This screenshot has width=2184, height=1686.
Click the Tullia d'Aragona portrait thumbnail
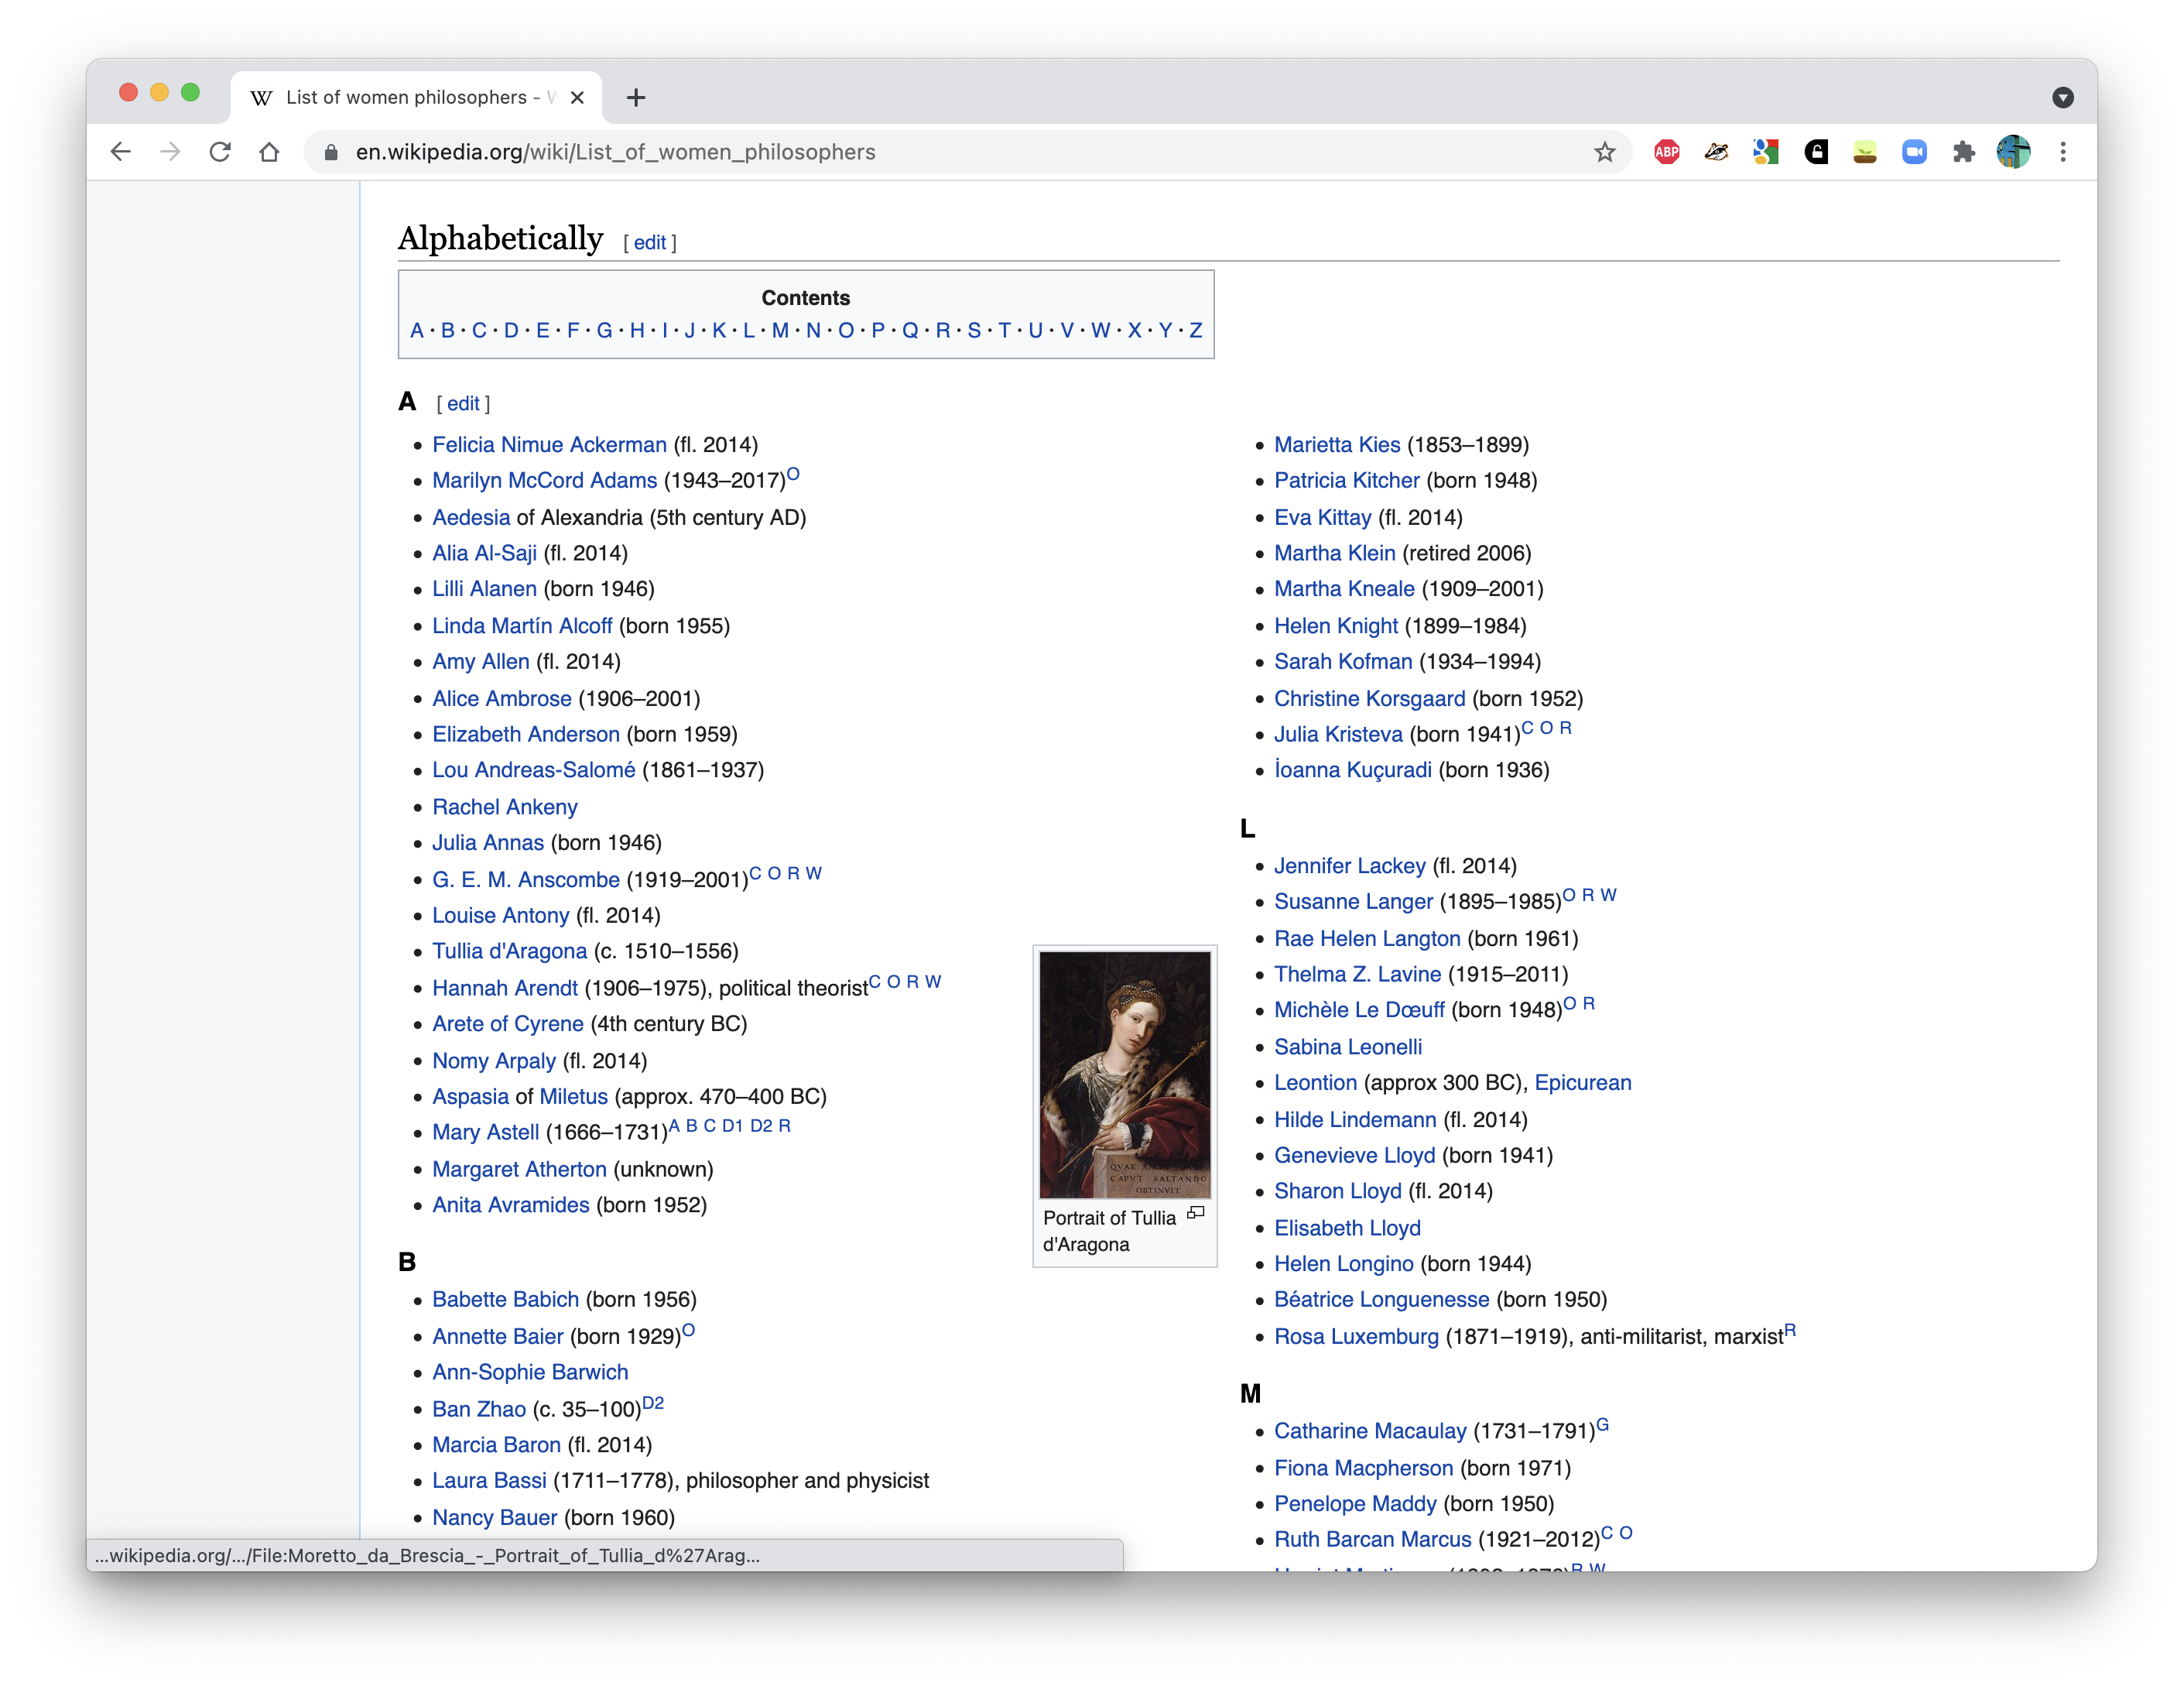point(1124,1074)
